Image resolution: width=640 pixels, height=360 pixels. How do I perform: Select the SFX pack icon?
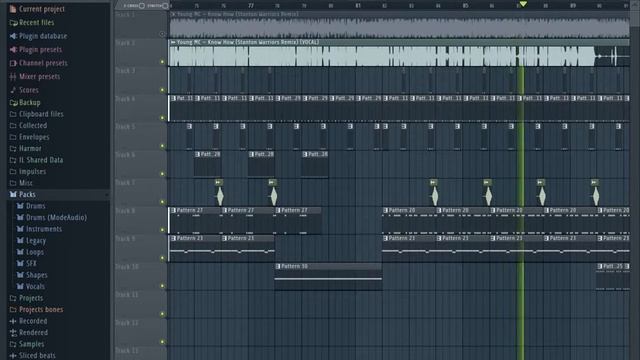coord(20,263)
